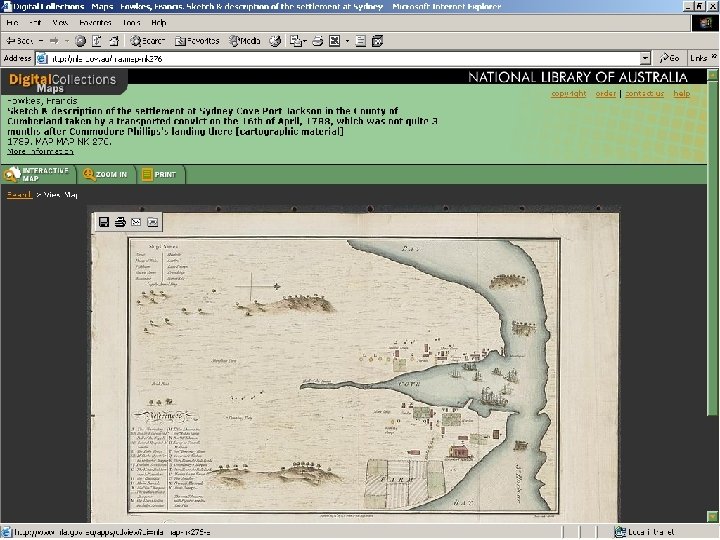Open the Tools menu
This screenshot has height=540, width=720.
[x=131, y=22]
